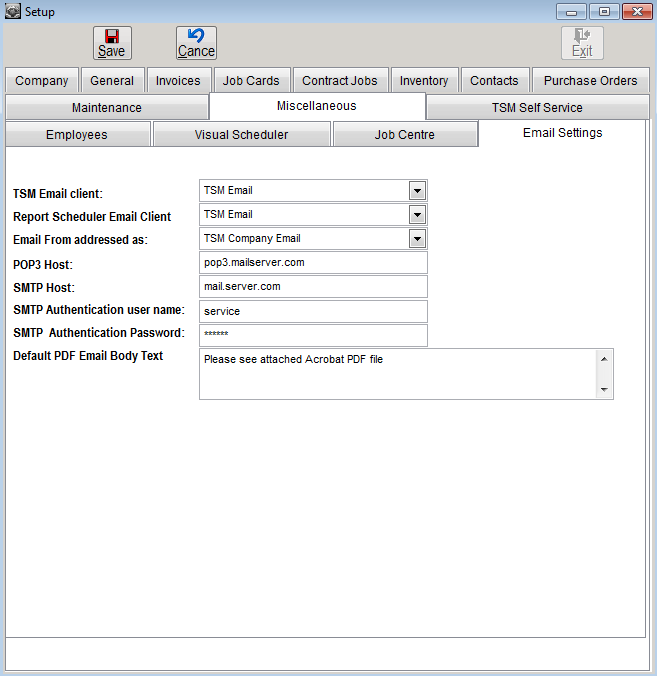
Task: Maximize the Setup window
Action: [604, 12]
